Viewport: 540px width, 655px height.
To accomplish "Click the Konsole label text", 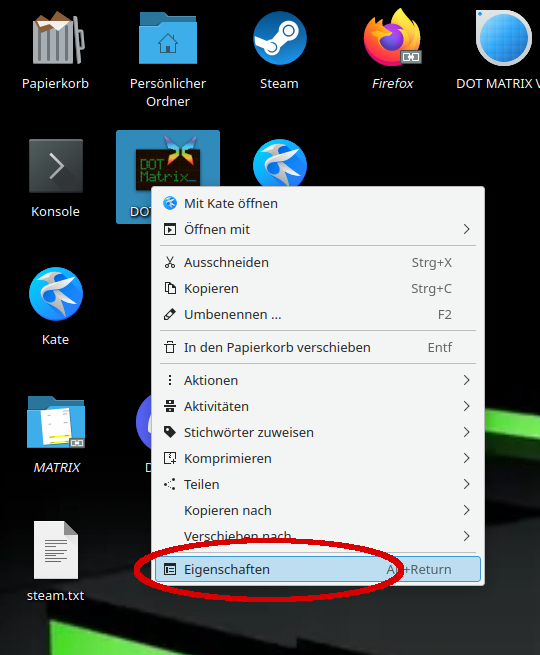I will [x=56, y=211].
